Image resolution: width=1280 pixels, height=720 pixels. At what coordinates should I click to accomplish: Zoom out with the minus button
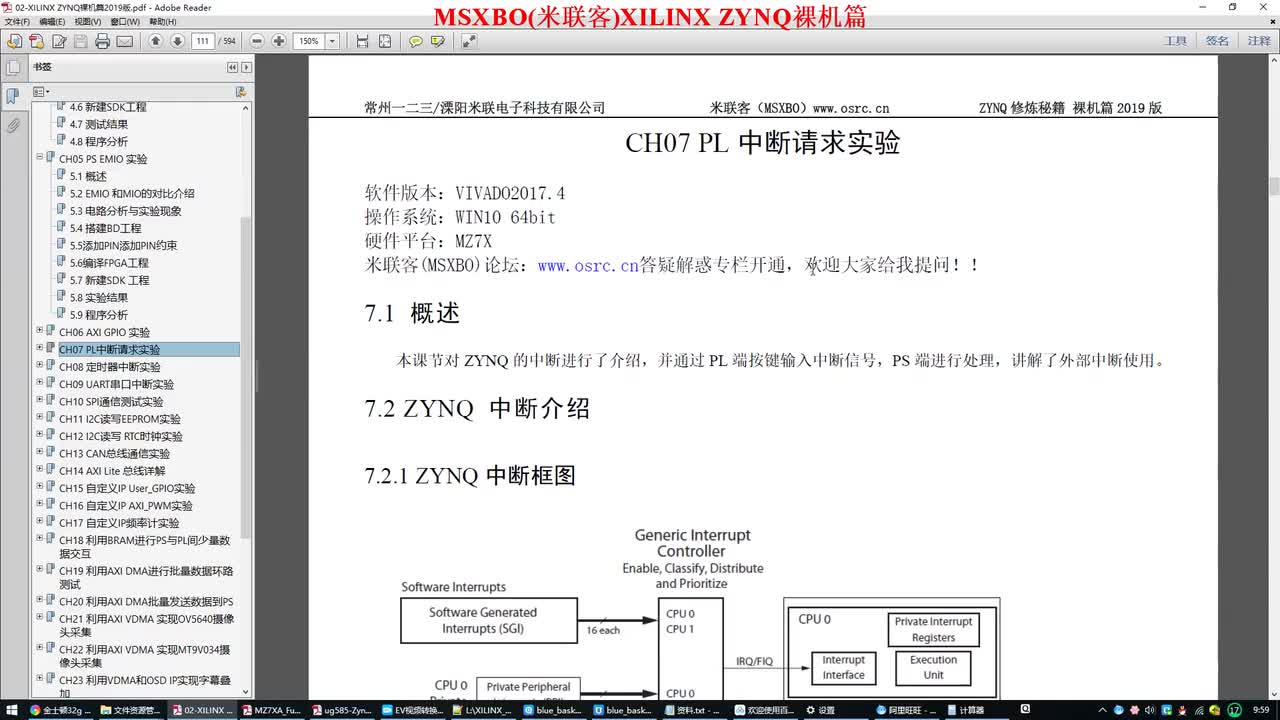point(256,41)
